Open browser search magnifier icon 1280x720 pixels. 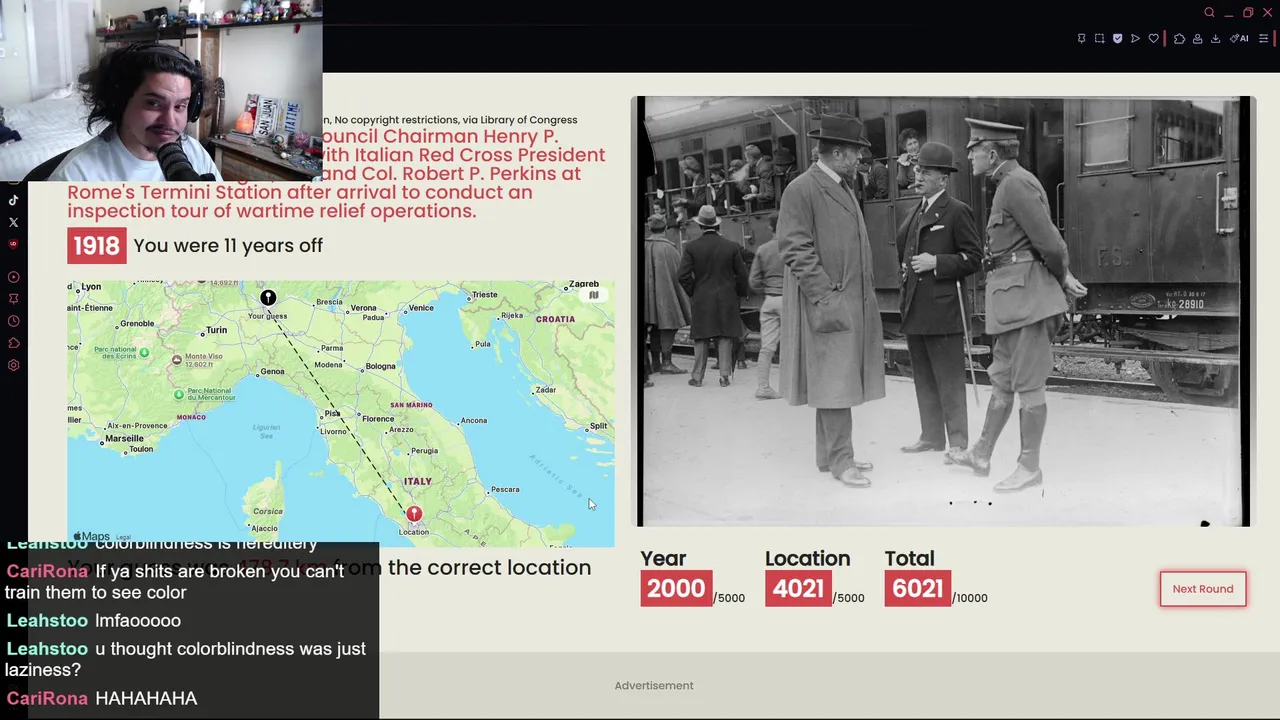point(1209,13)
